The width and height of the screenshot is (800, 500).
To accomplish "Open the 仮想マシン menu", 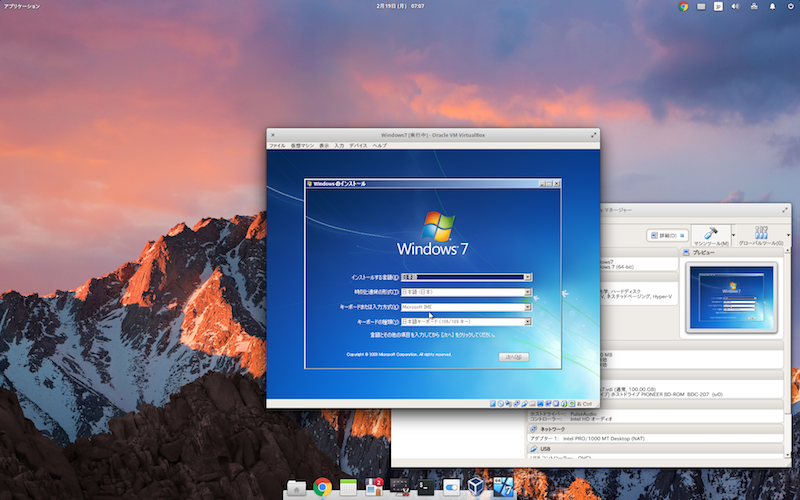I will point(302,146).
